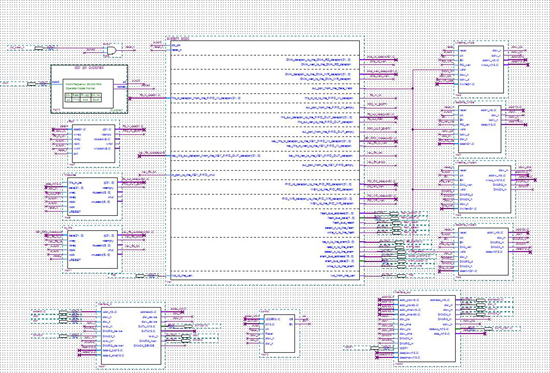
Task: Select the bottom-right interface block
Action: point(427,329)
